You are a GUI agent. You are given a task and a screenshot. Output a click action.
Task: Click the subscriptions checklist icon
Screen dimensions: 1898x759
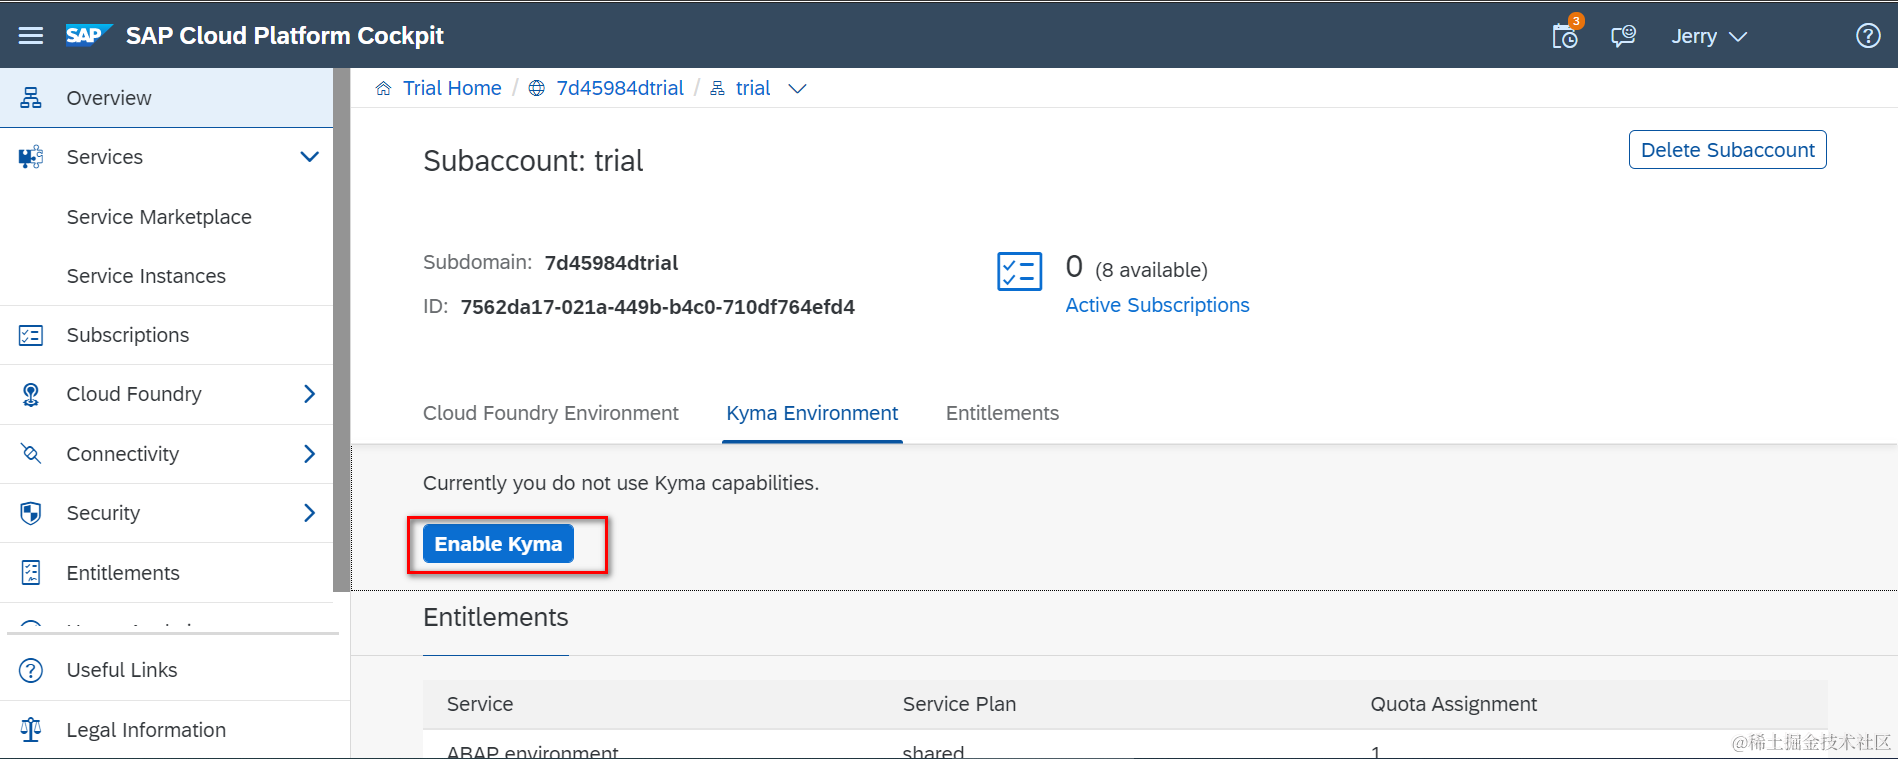[1019, 272]
